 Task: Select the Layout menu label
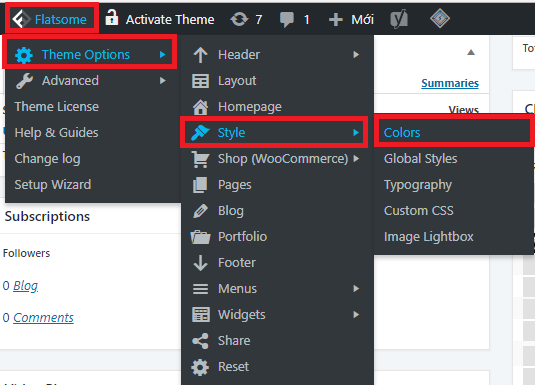237,81
